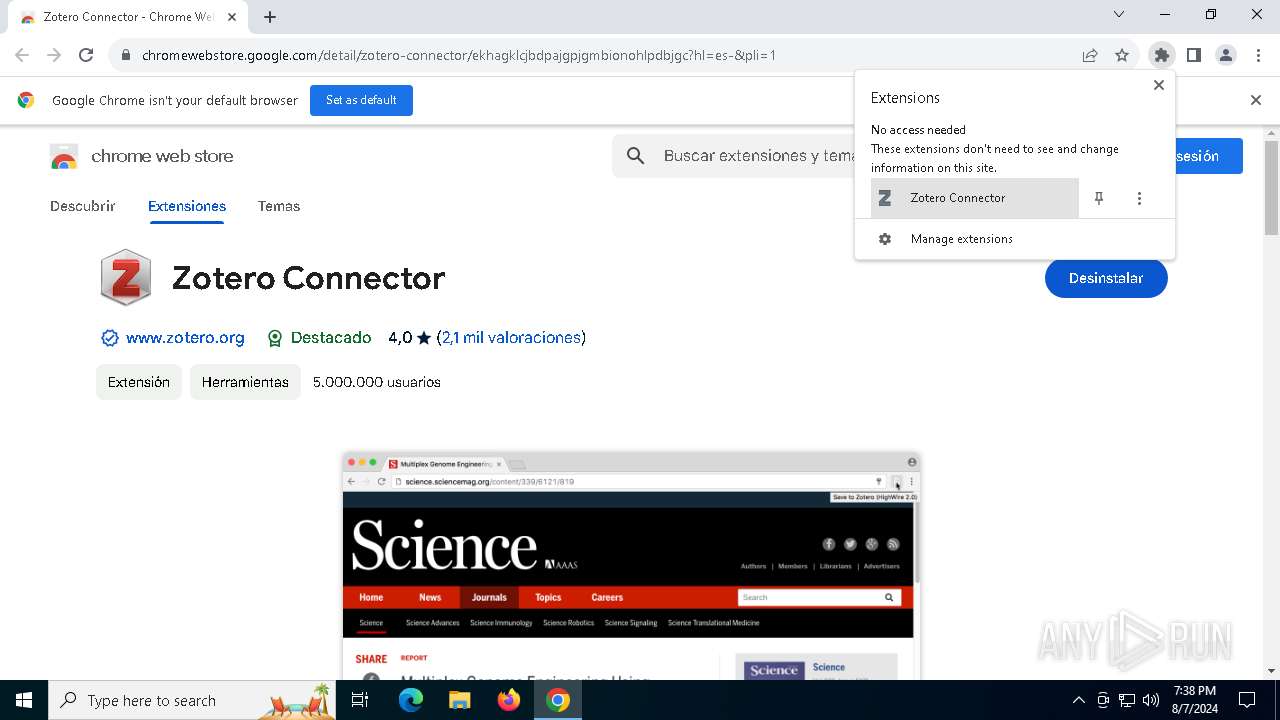1280x720 pixels.
Task: Close the Extensions popup
Action: click(x=1159, y=85)
